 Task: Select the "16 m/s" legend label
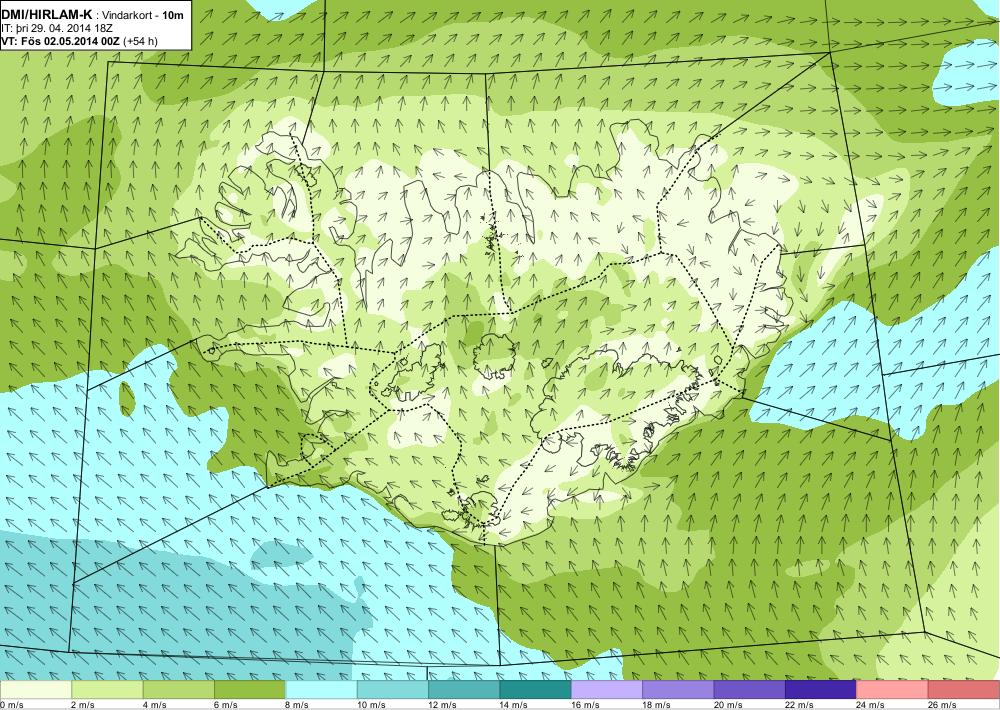585,704
